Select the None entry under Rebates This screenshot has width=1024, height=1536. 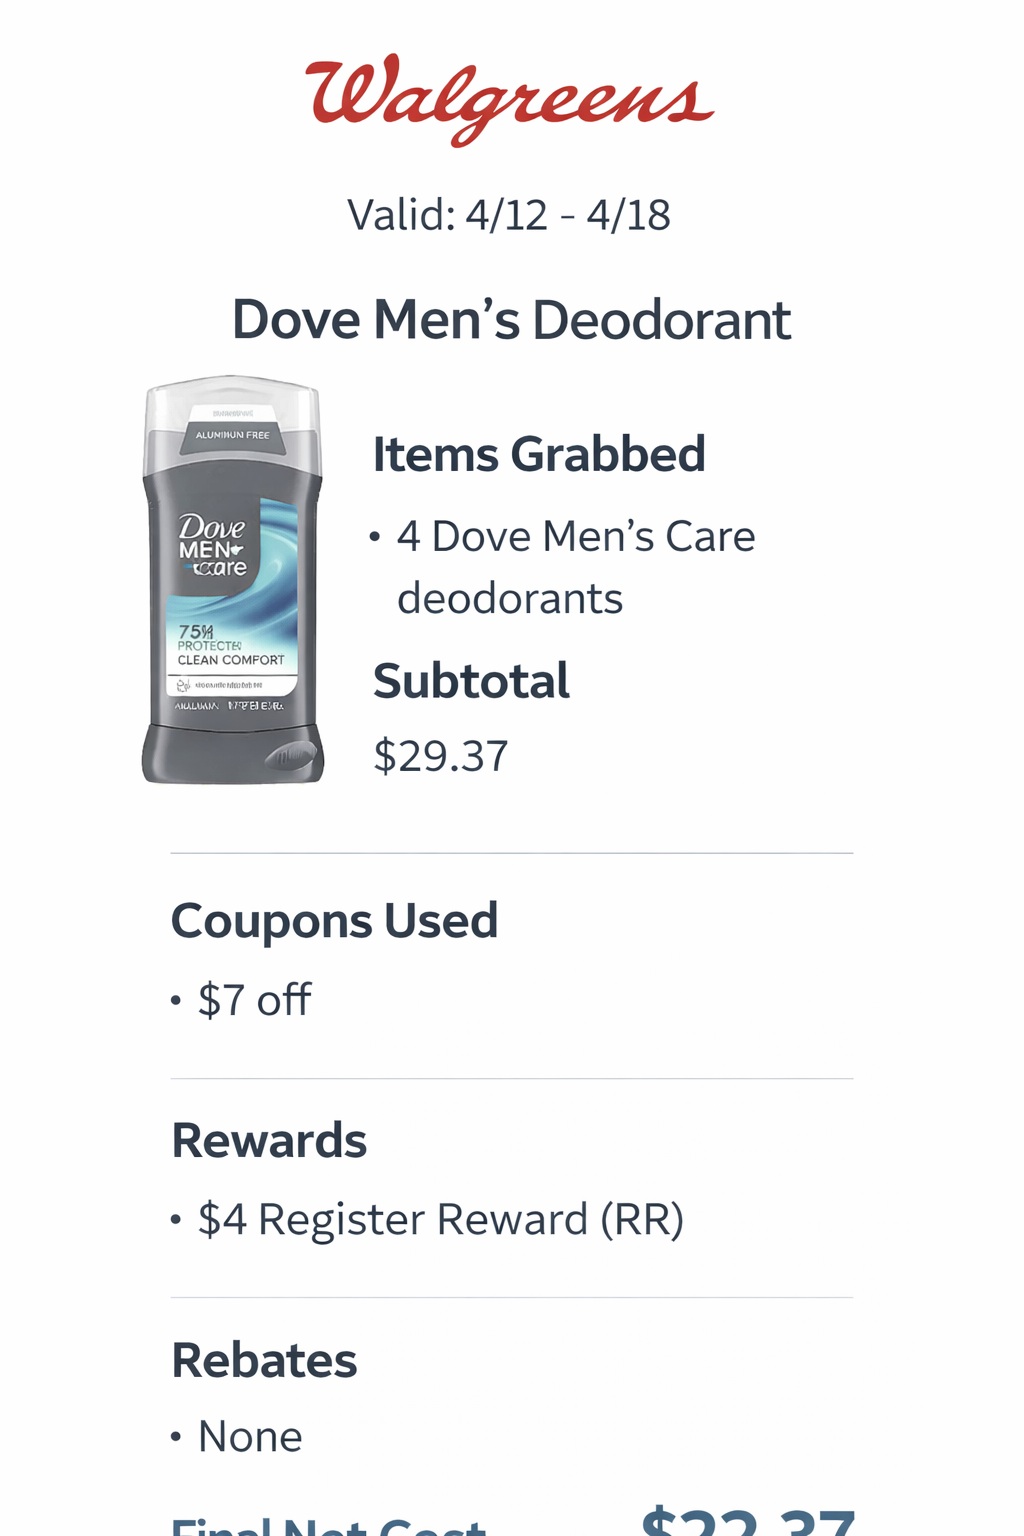250,1437
